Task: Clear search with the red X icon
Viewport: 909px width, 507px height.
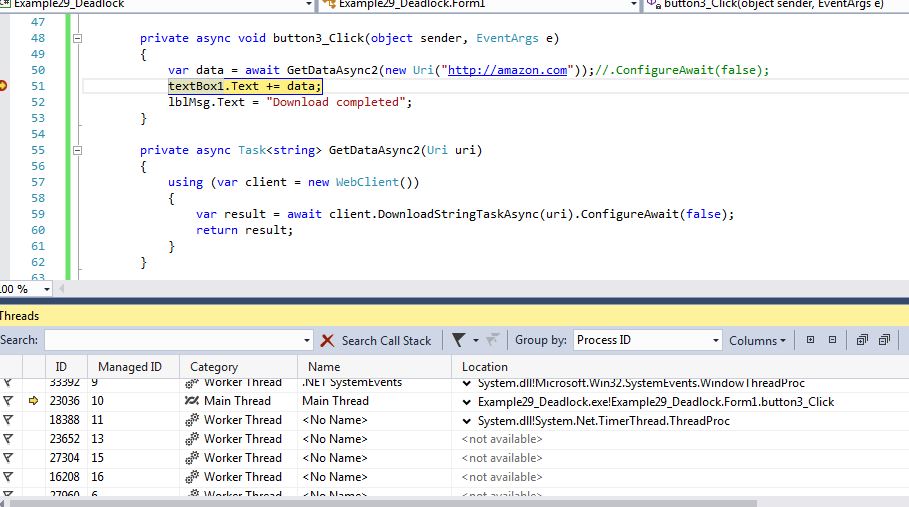Action: pyautogui.click(x=327, y=341)
